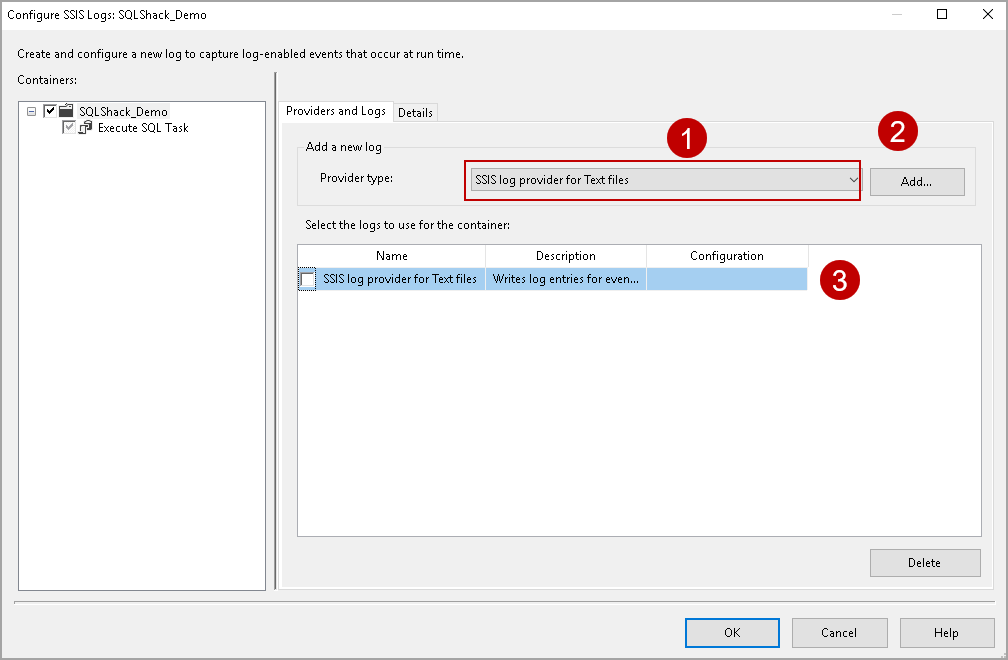Click the Add button

point(916,181)
